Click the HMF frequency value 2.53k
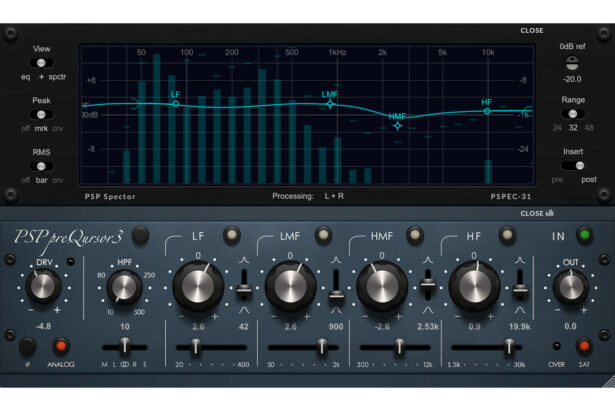Image resolution: width=615 pixels, height=410 pixels. (x=428, y=326)
